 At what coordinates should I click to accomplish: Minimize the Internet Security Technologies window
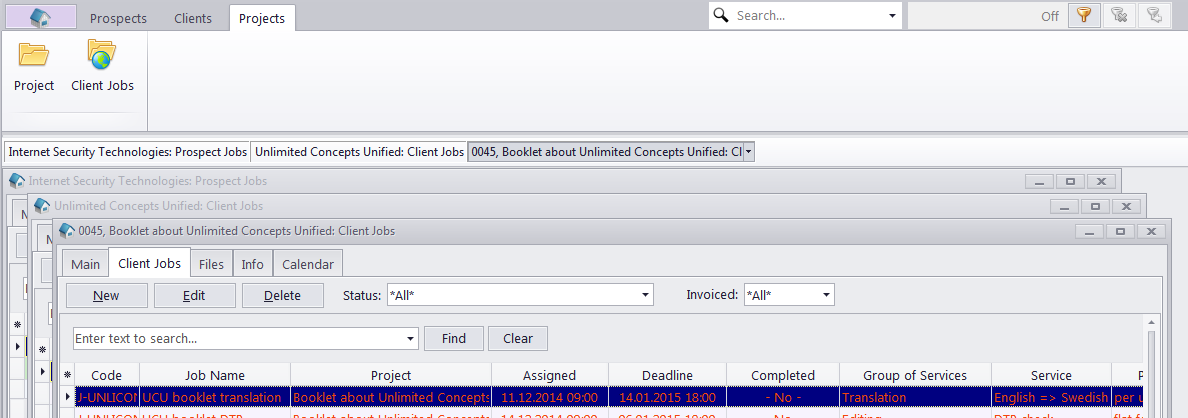1039,182
